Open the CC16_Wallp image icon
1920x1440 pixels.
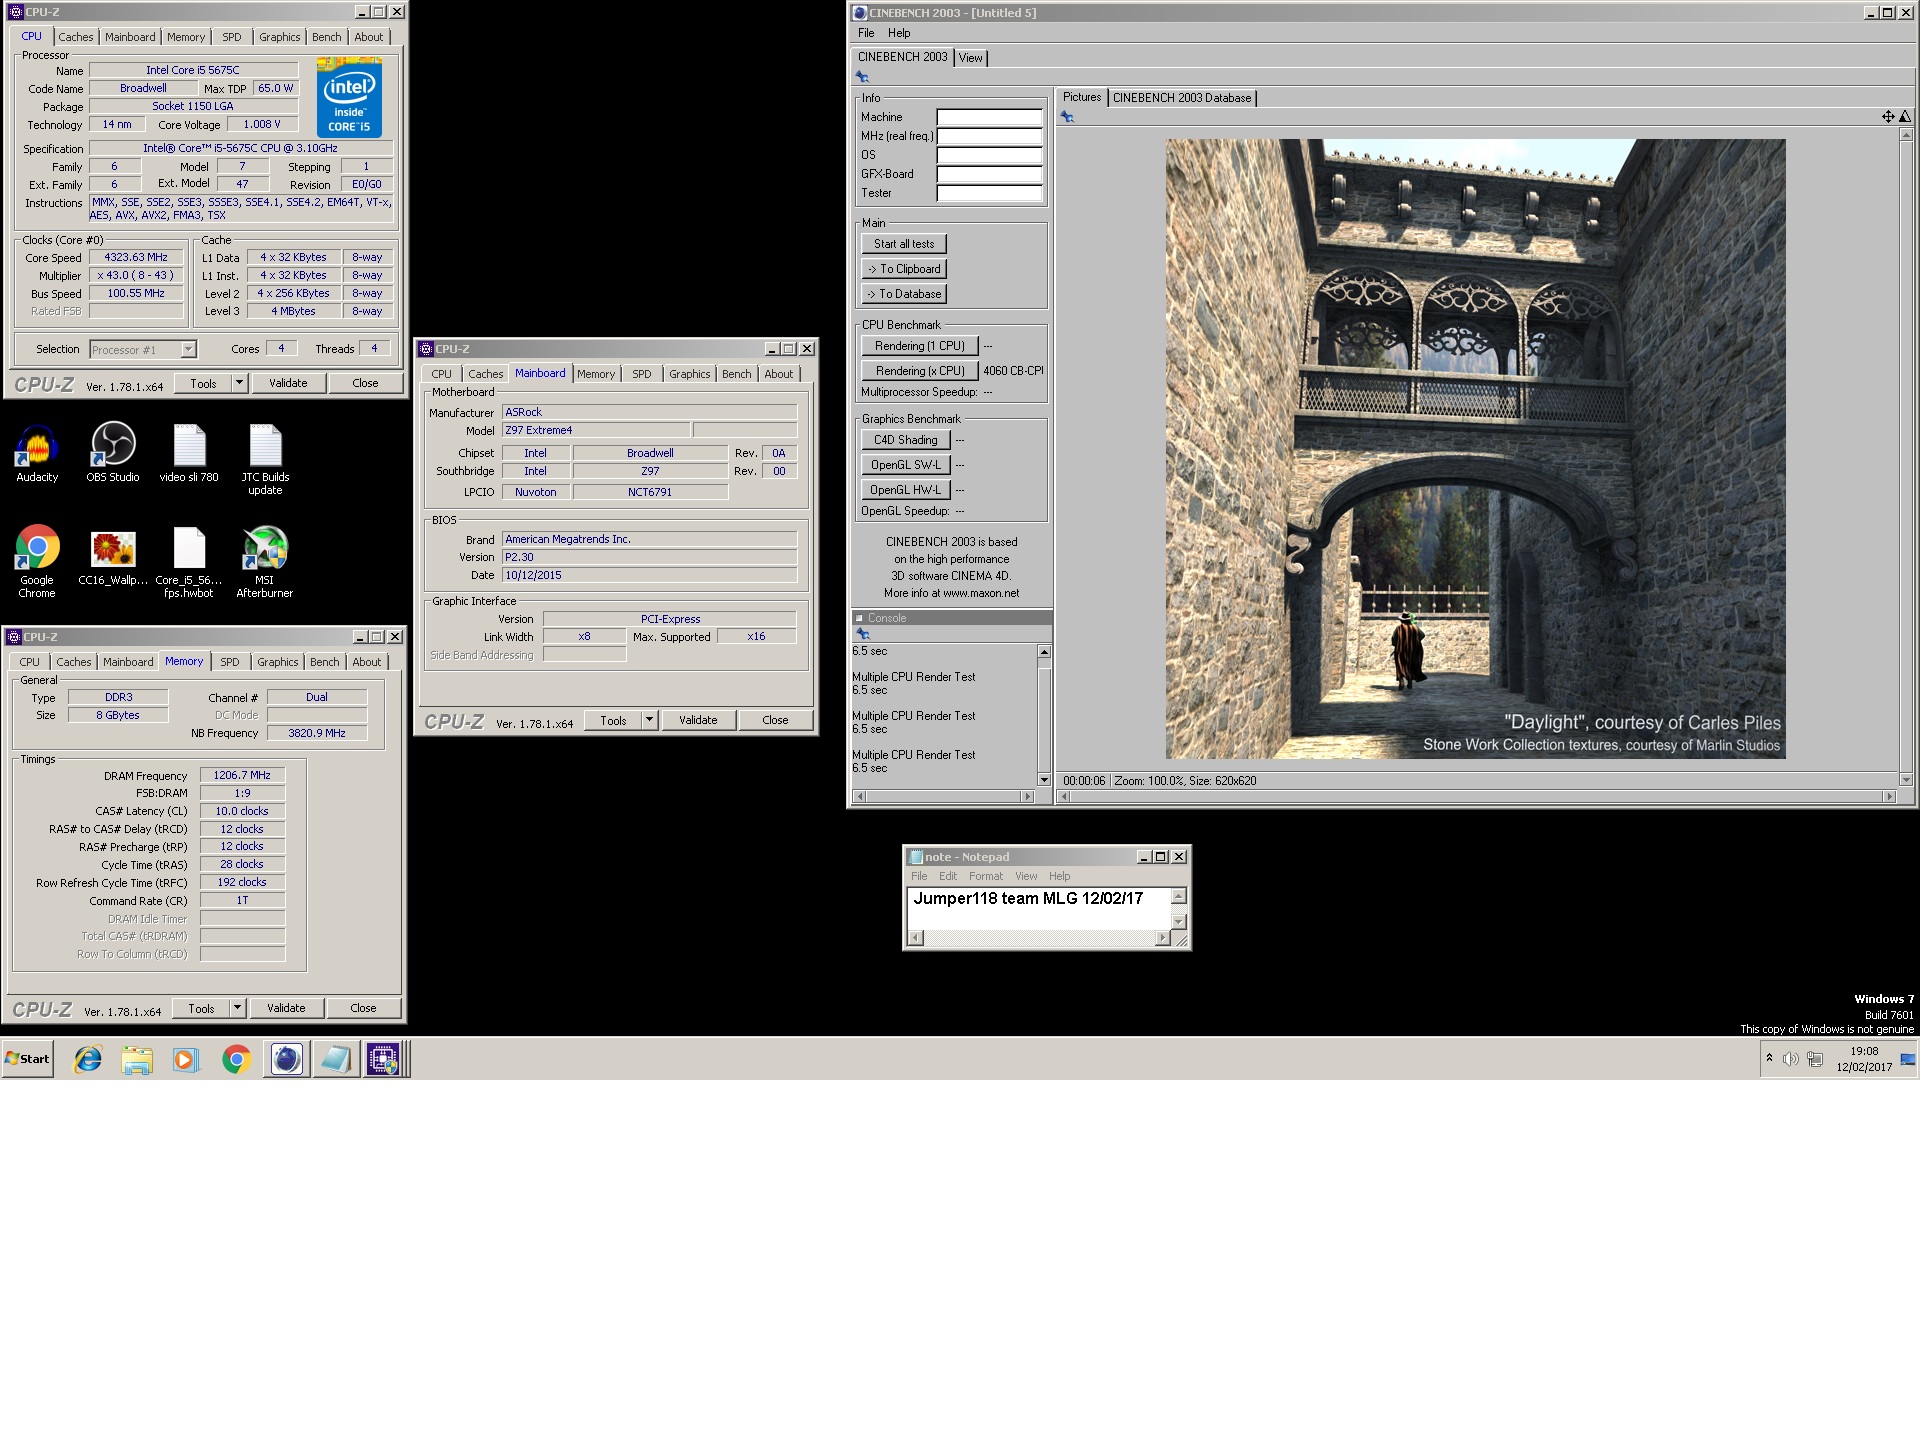113,556
